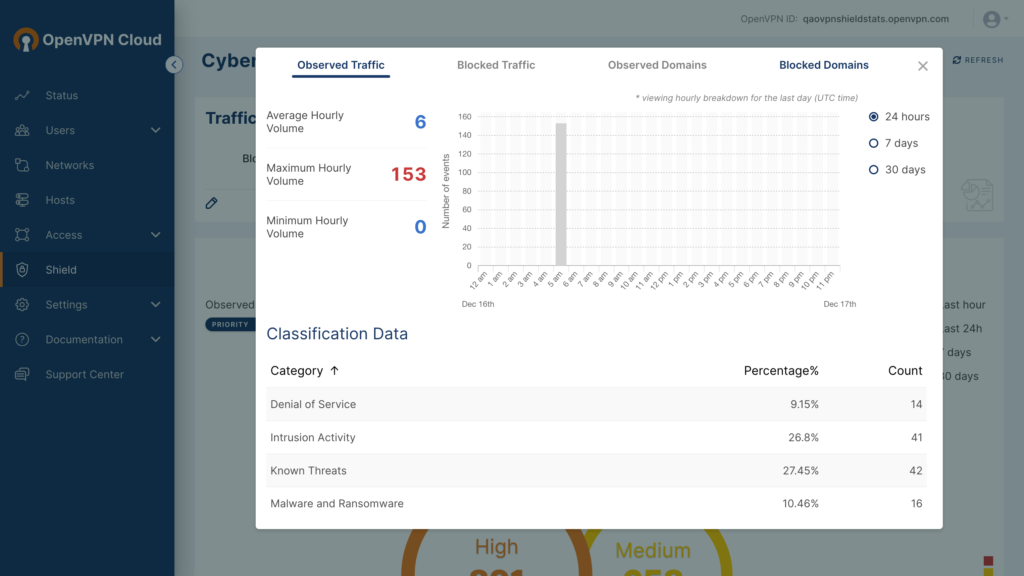
Task: Click the 9.15% percentage cell
Action: click(x=804, y=404)
